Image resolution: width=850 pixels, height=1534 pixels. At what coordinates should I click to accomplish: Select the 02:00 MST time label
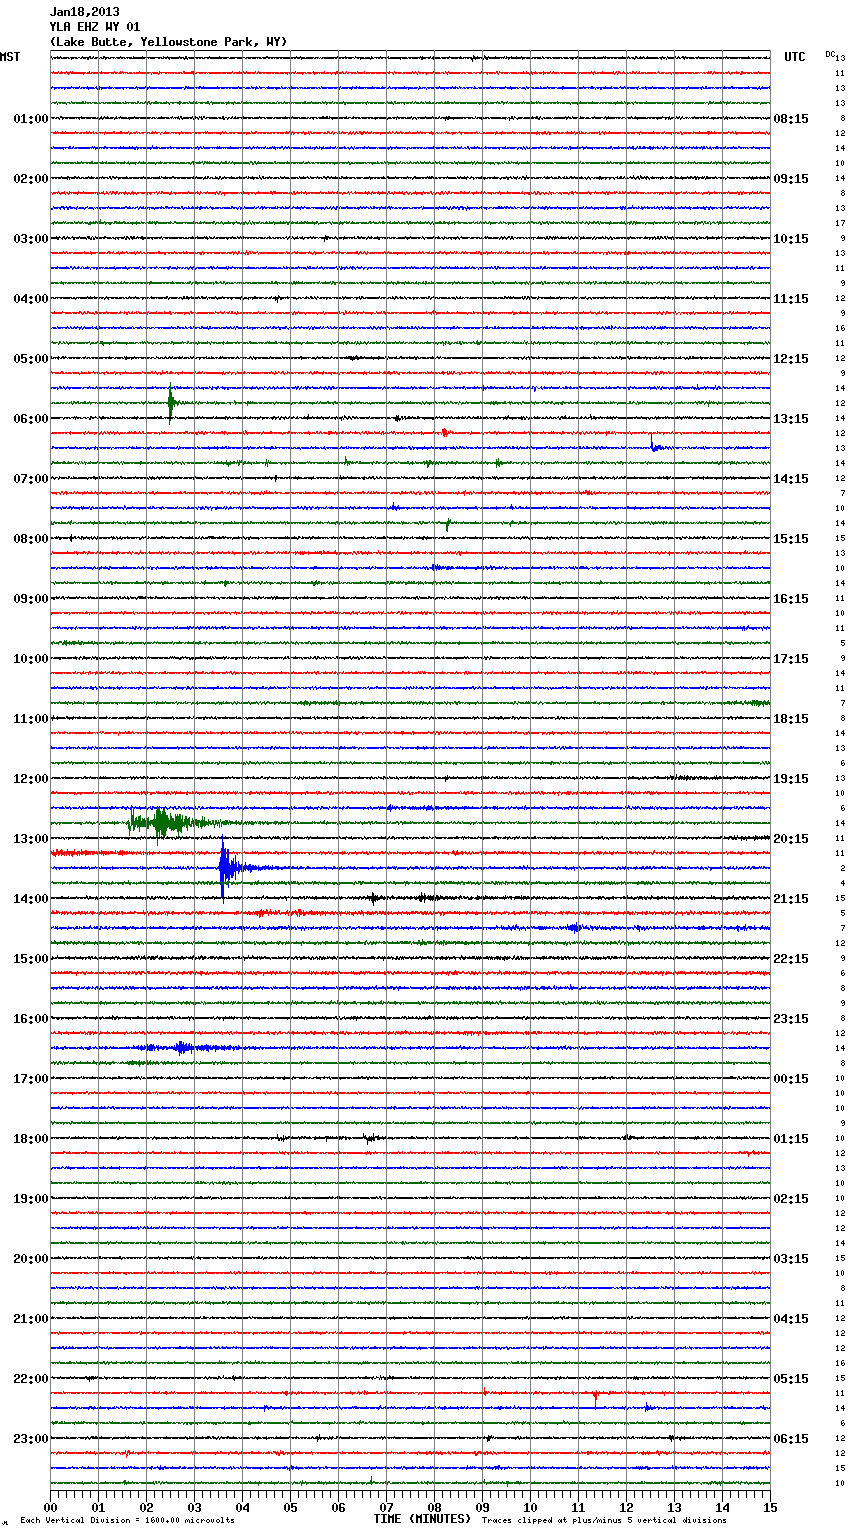[x=31, y=179]
